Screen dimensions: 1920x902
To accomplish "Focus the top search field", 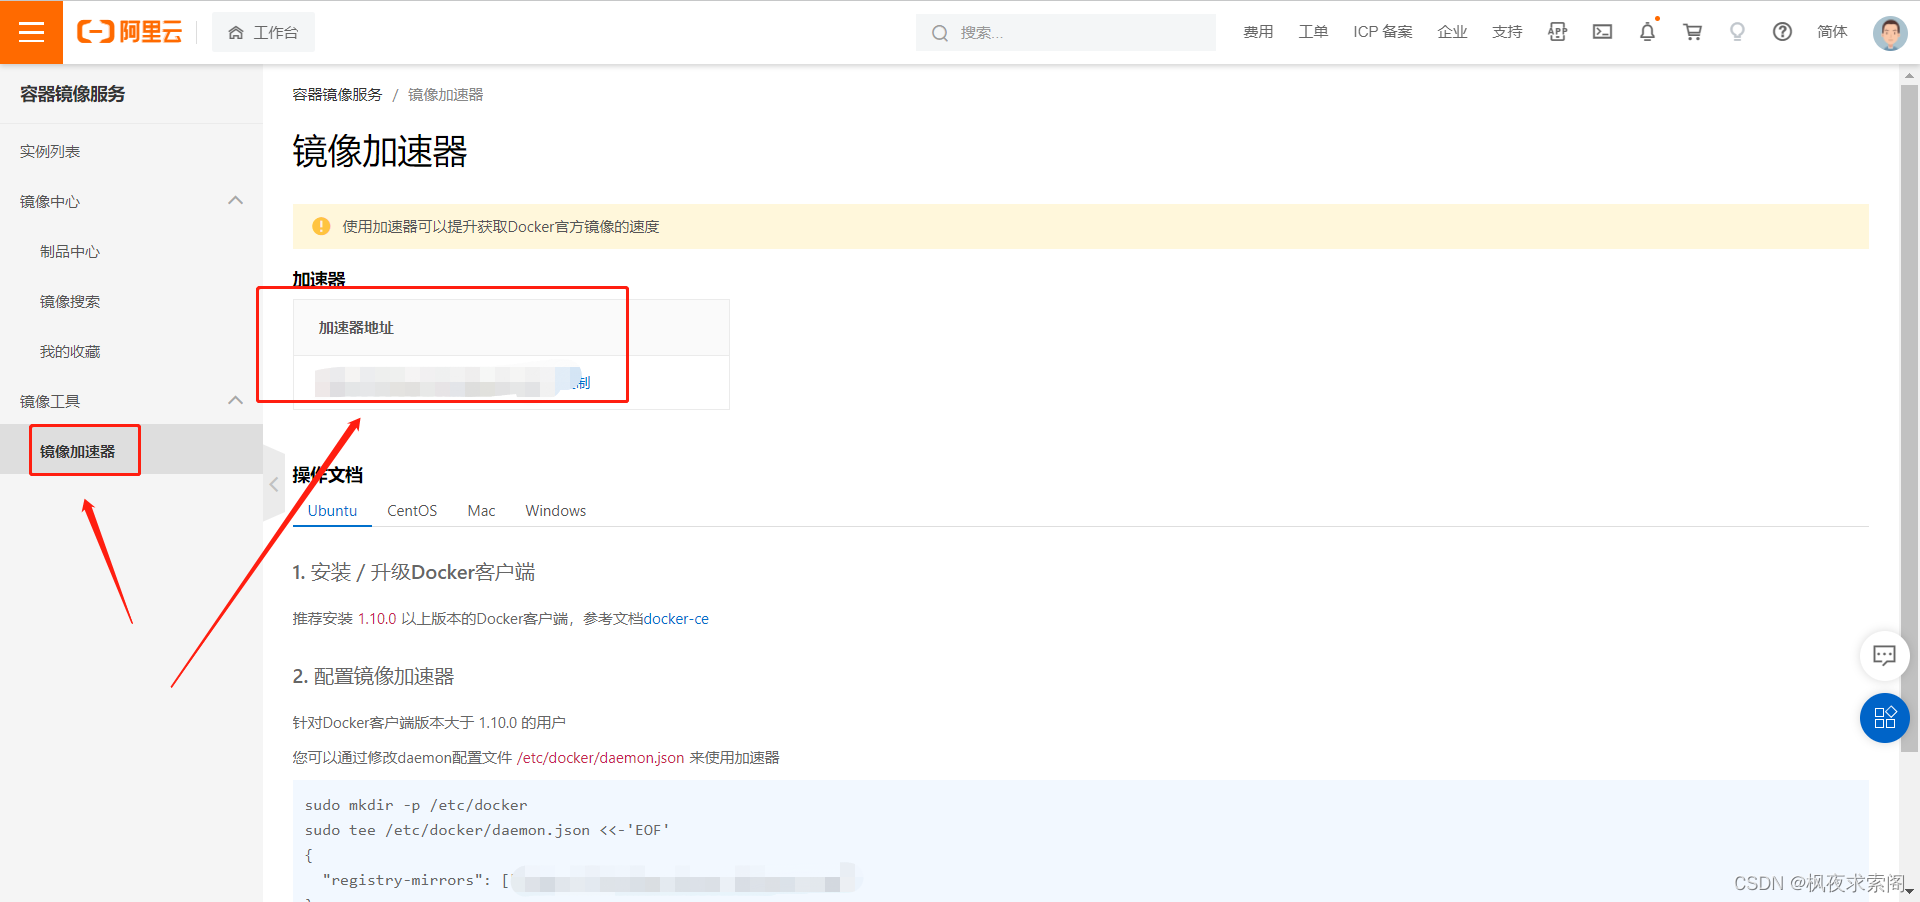I will click(1066, 32).
